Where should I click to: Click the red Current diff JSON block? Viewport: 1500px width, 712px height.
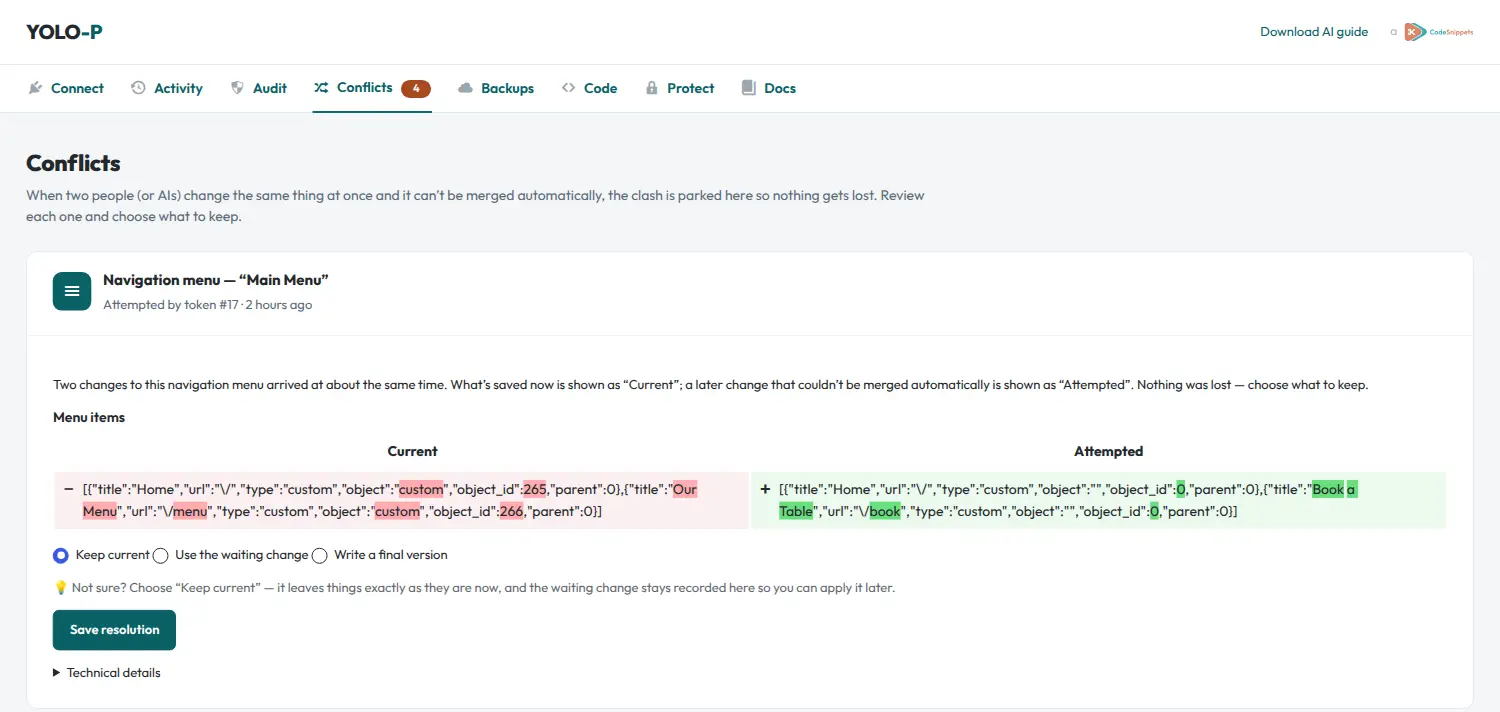401,500
